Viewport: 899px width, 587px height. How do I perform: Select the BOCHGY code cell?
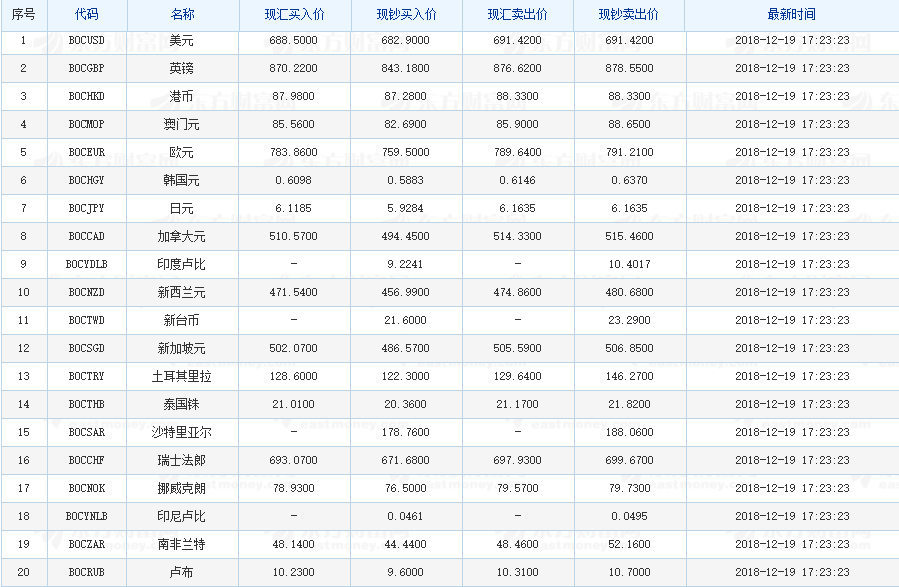tap(87, 181)
